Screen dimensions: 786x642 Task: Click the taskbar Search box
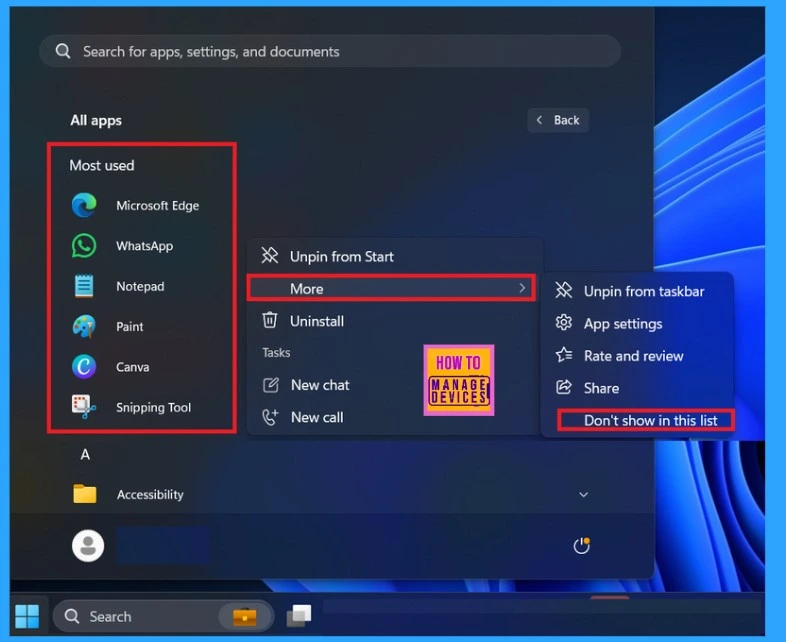163,616
